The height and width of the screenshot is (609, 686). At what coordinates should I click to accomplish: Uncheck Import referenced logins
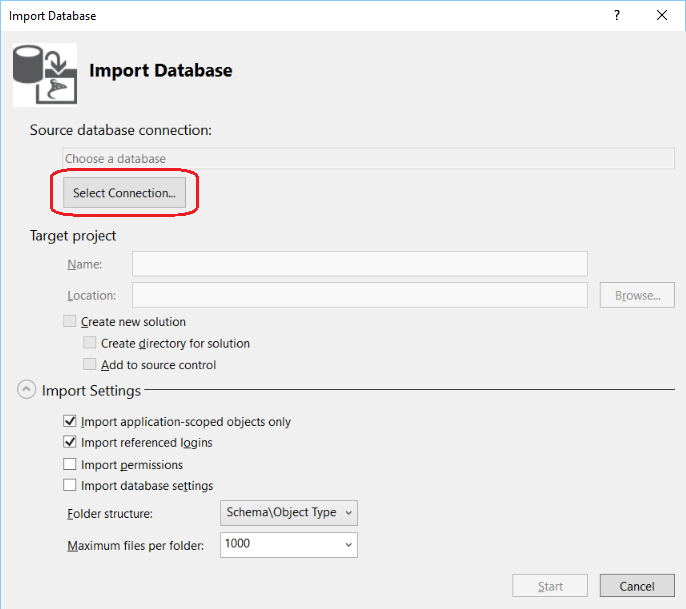pyautogui.click(x=70, y=442)
